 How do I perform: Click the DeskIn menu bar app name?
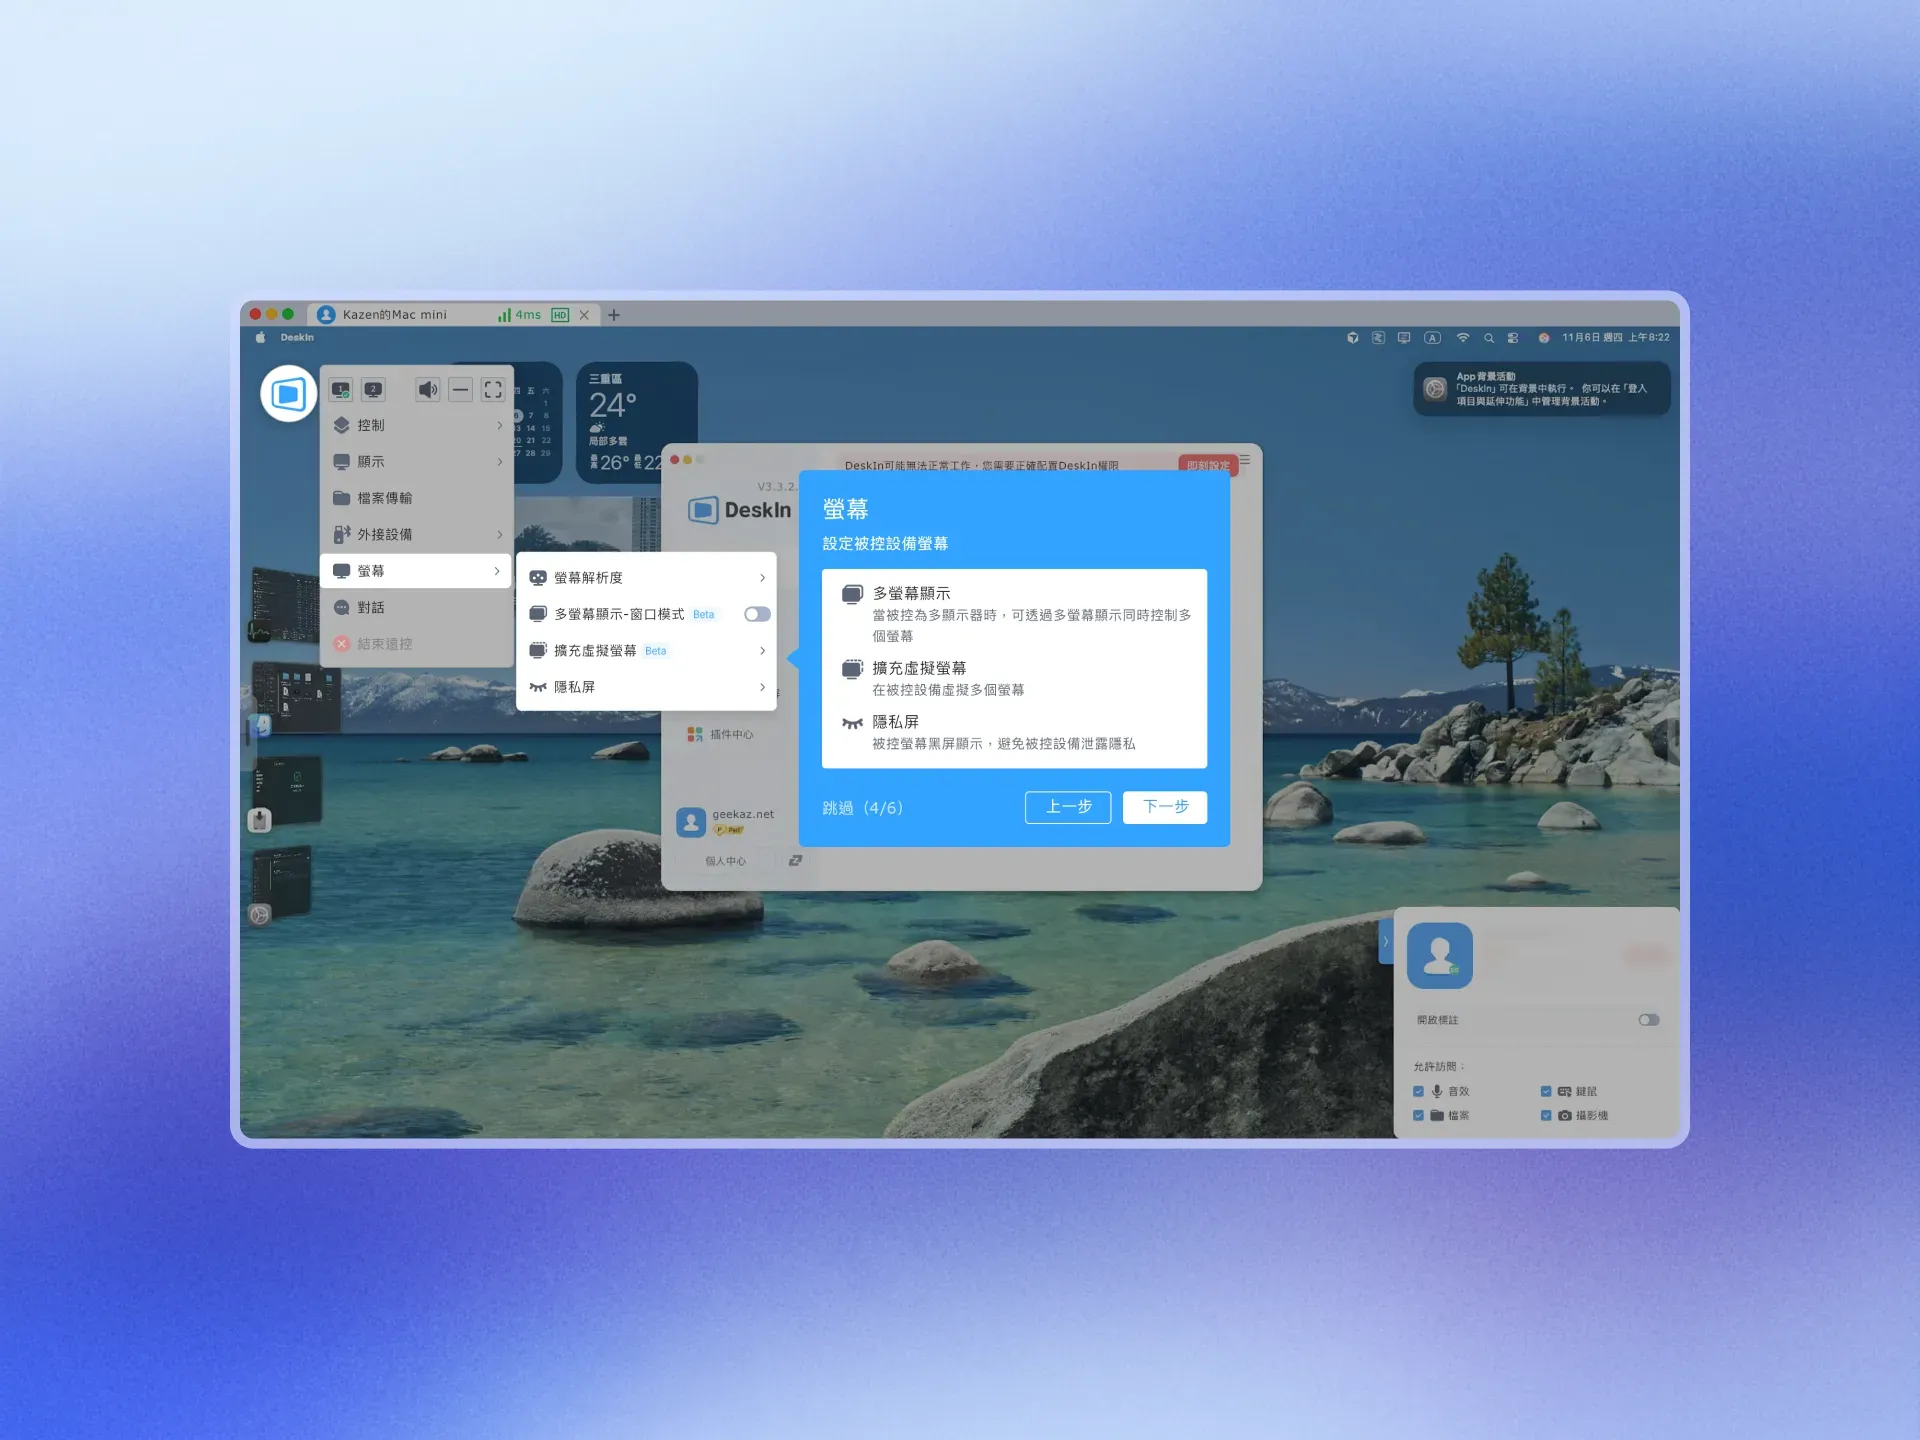coord(297,338)
